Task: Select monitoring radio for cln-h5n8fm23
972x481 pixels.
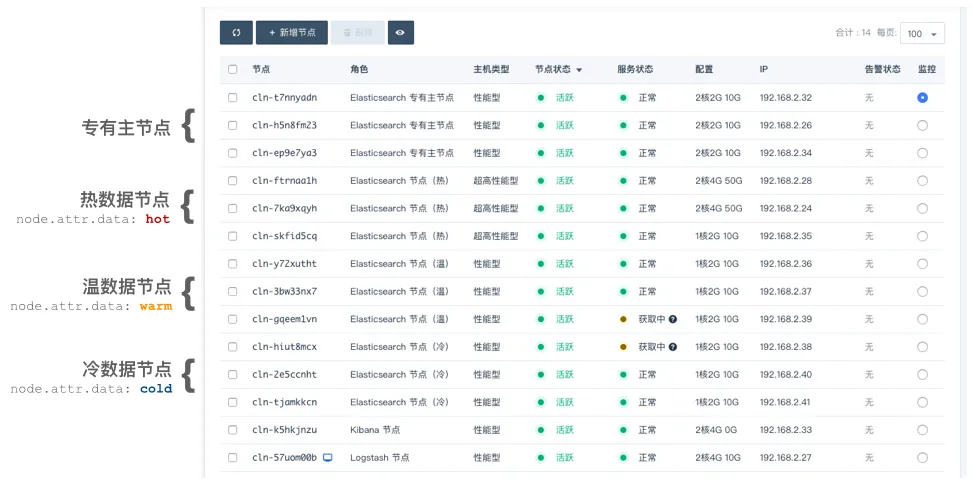Action: tap(922, 126)
